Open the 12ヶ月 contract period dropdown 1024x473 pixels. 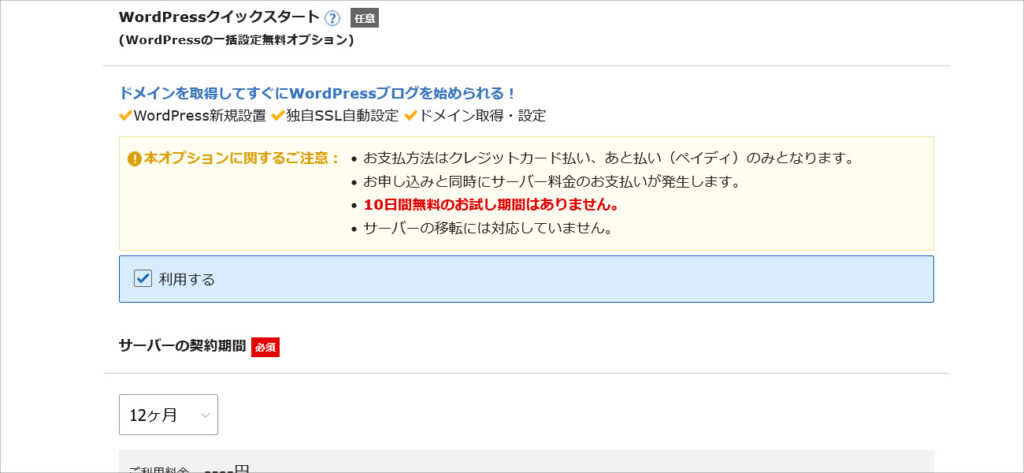point(168,415)
